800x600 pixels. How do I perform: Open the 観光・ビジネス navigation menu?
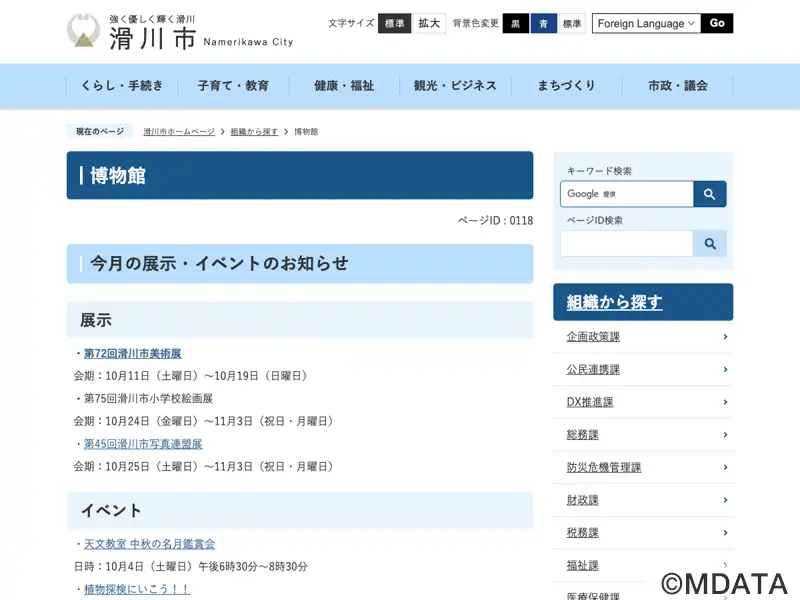[x=455, y=86]
